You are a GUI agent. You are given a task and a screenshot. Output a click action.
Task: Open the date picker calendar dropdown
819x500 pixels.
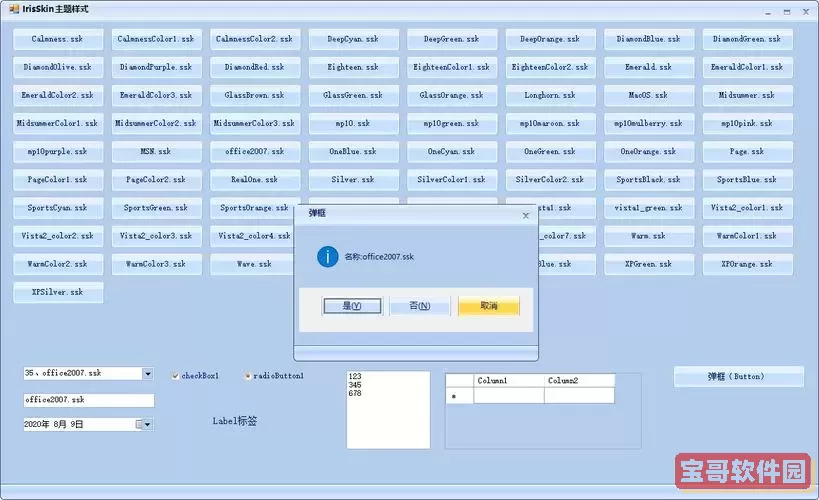147,424
